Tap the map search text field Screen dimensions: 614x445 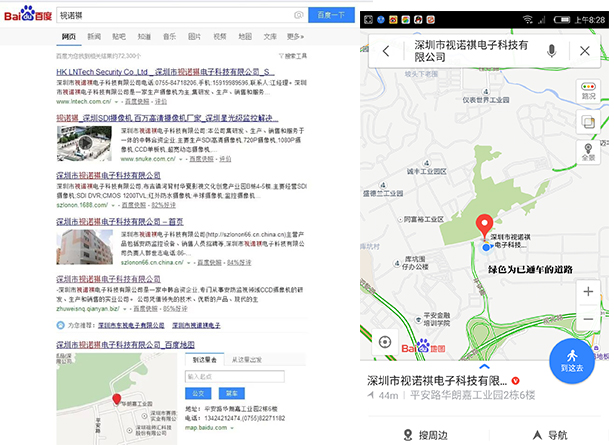471,51
